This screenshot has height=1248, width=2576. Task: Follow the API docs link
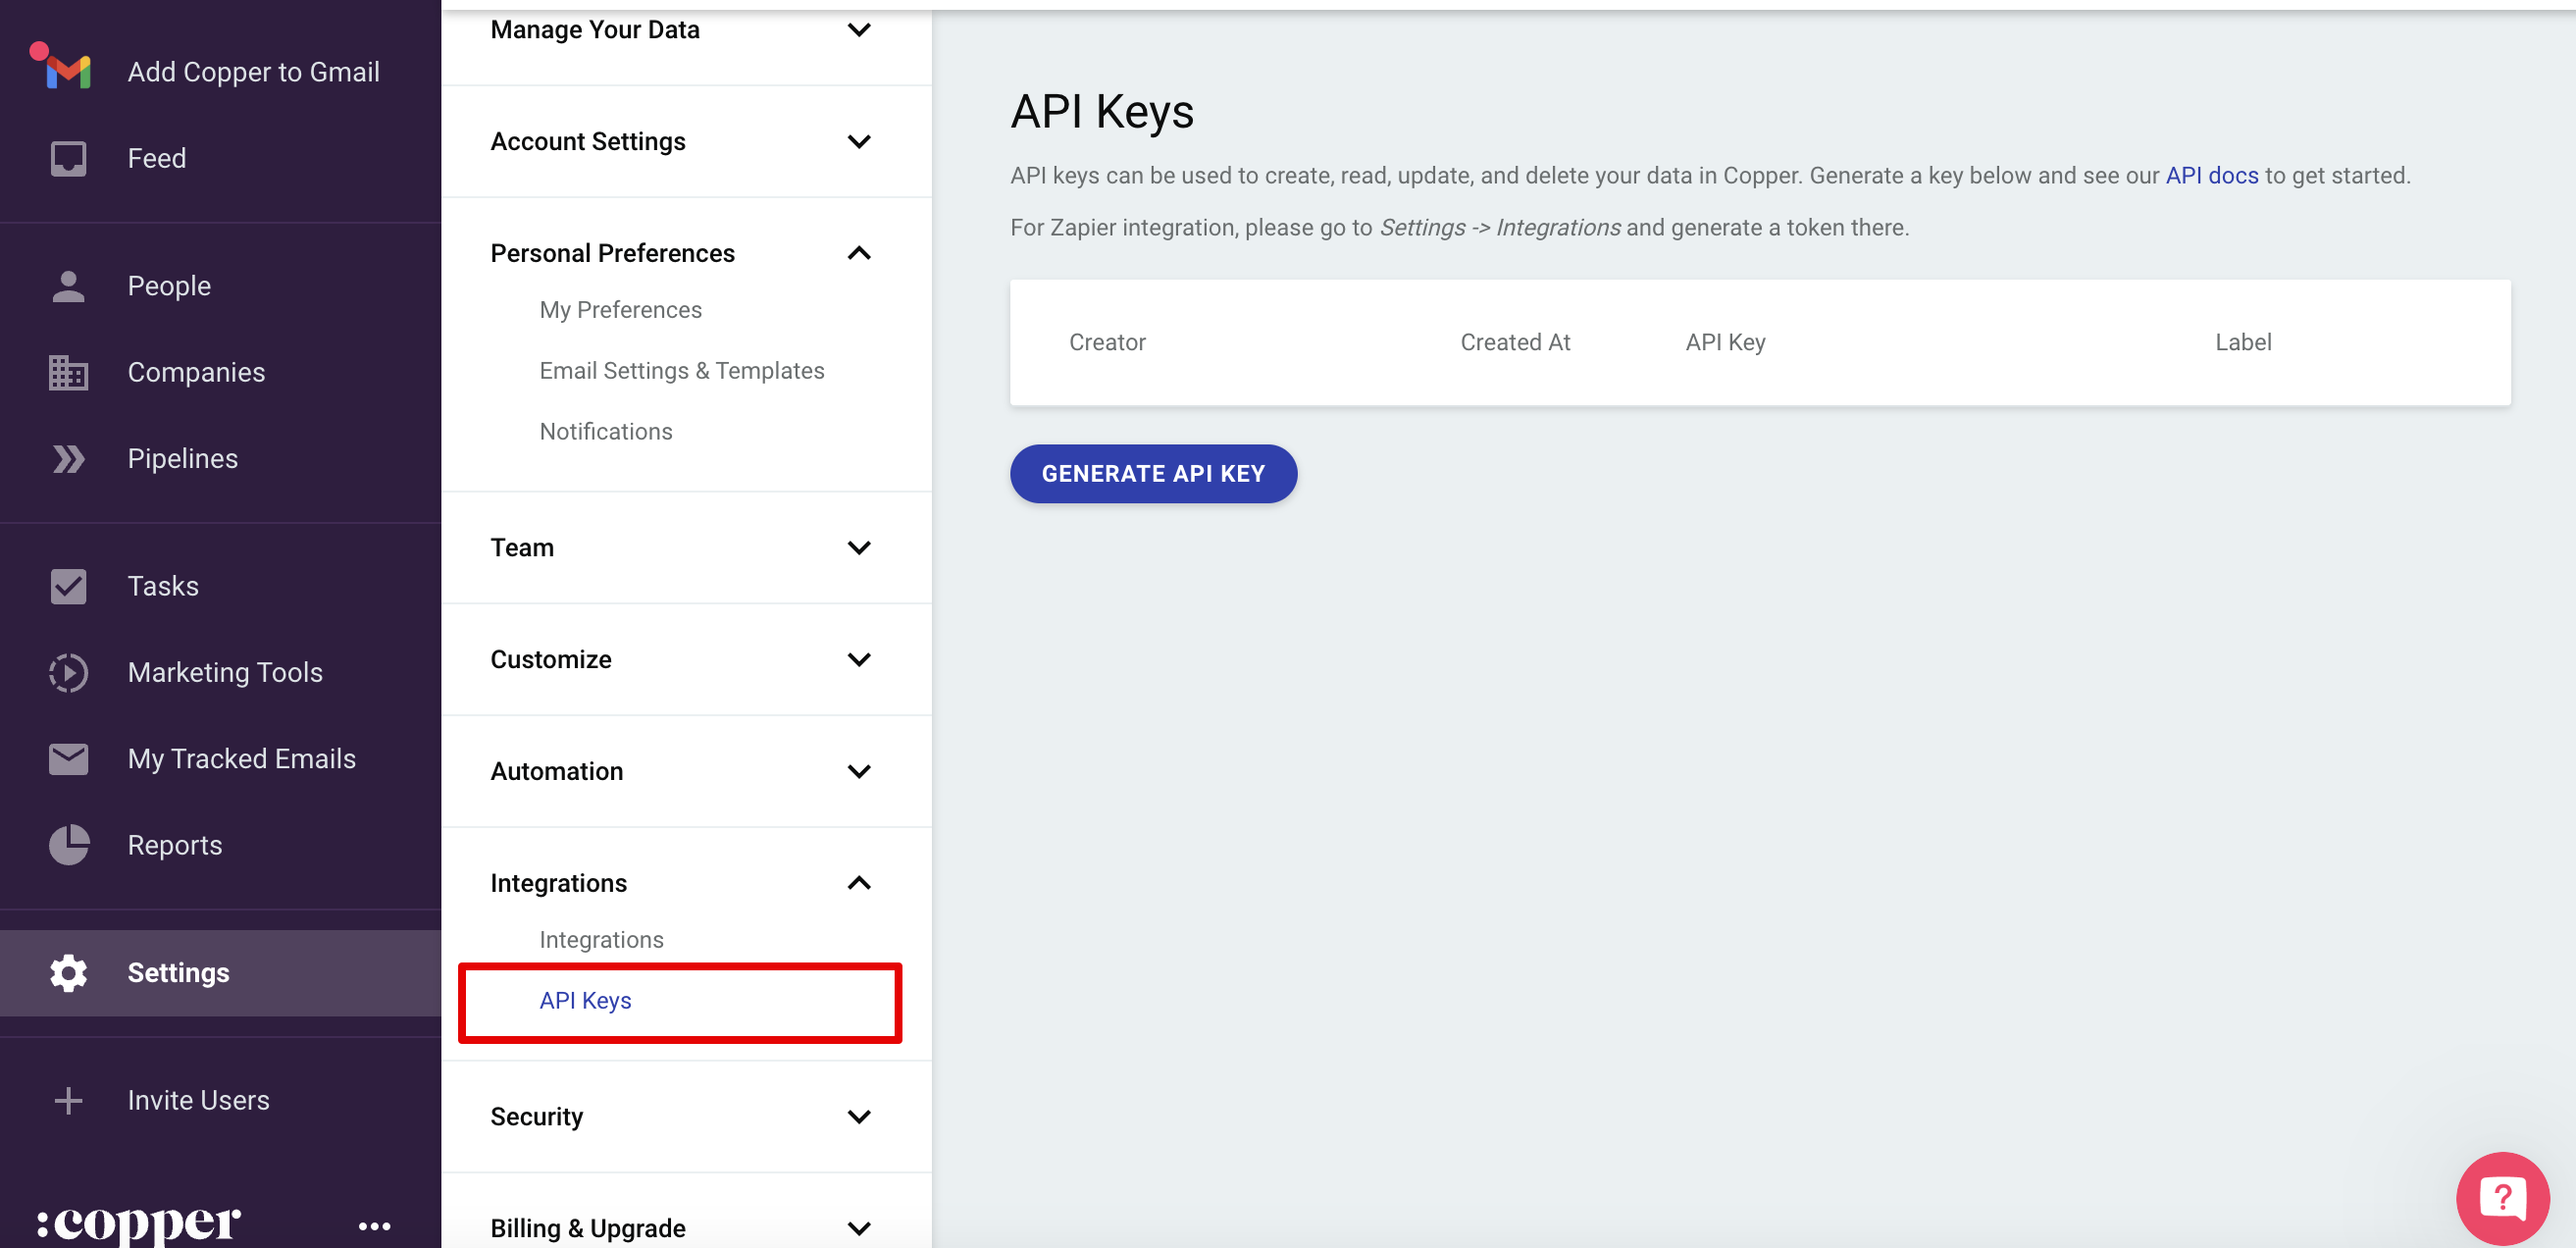2211,176
